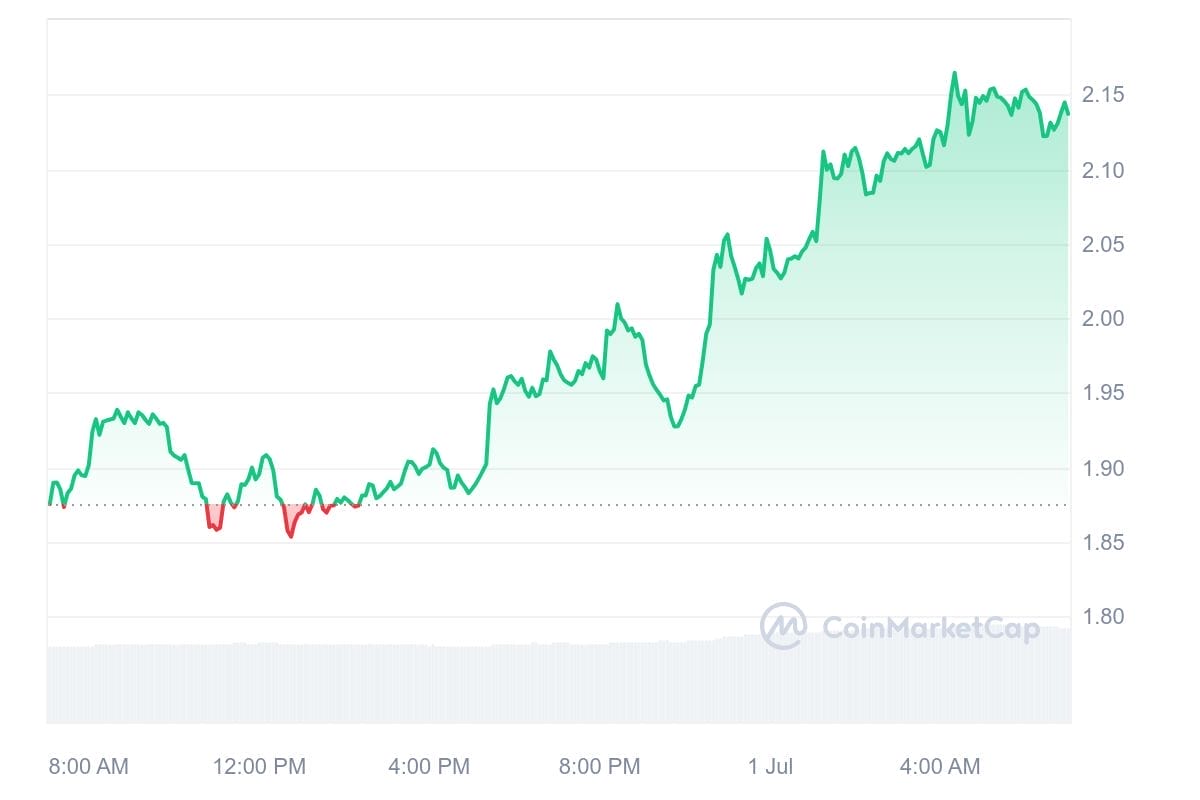Click the 4:00 AM time label
Screen dimensions: 1200x800
(x=940, y=767)
